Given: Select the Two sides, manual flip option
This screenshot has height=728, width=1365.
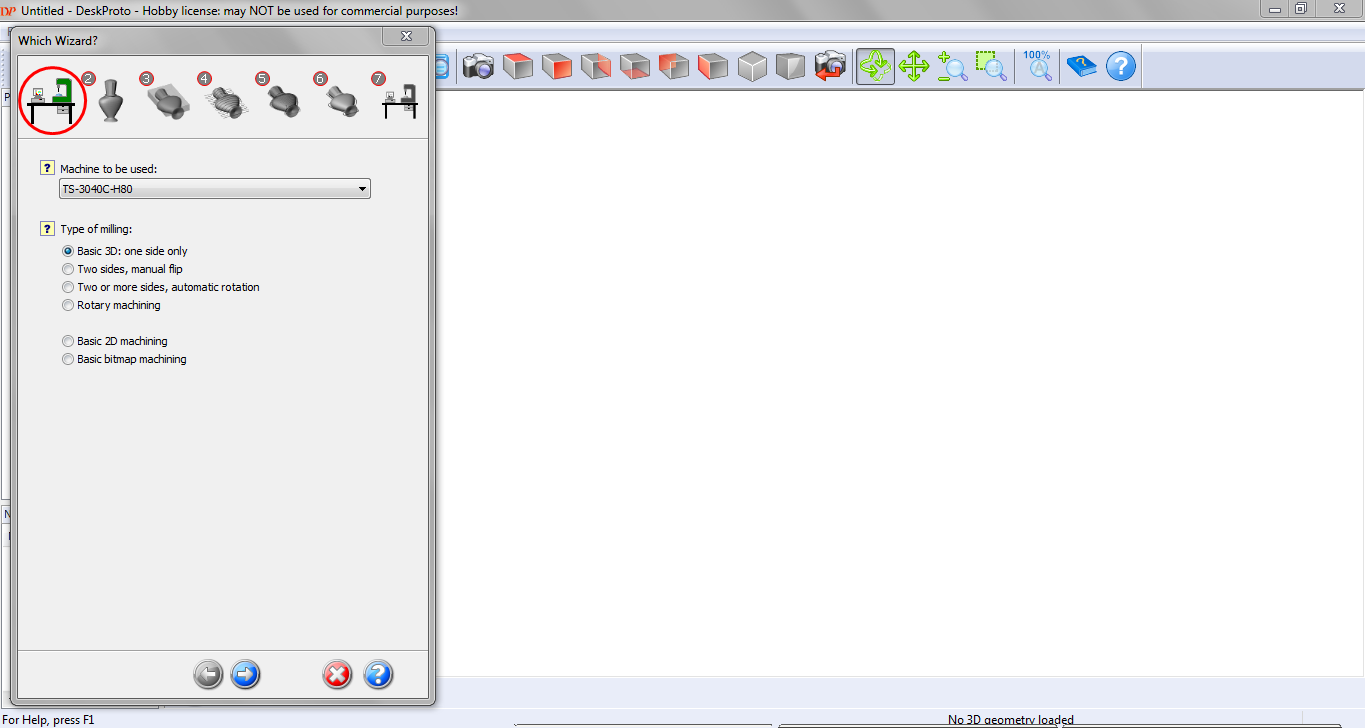Looking at the screenshot, I should coord(67,269).
